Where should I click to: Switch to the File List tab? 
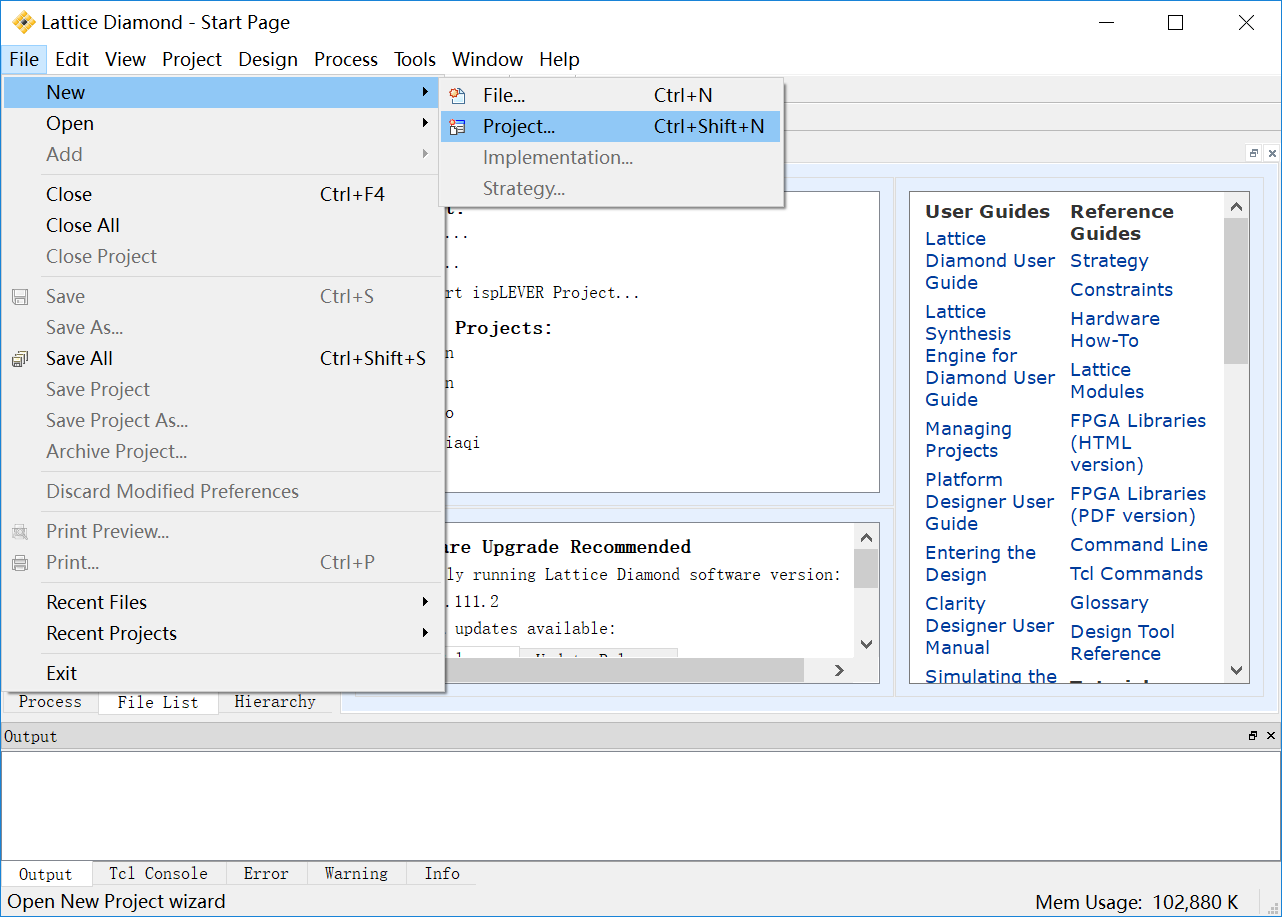[158, 703]
